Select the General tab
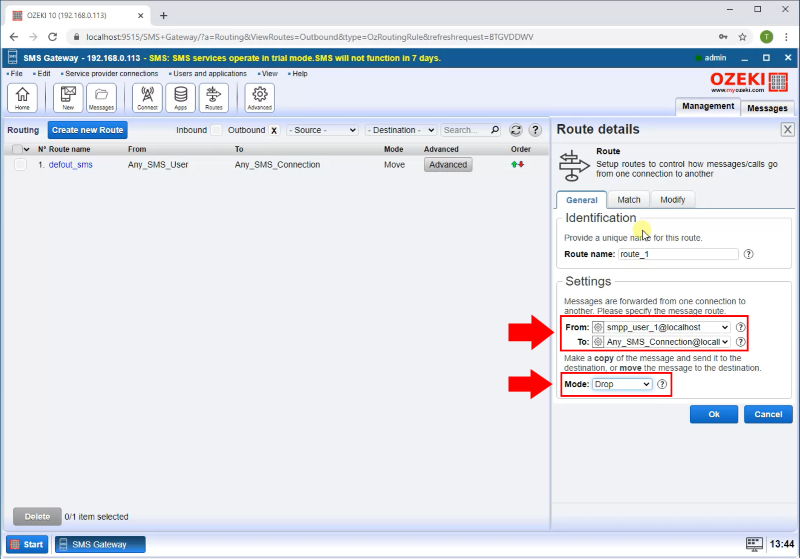800x559 pixels. click(581, 200)
